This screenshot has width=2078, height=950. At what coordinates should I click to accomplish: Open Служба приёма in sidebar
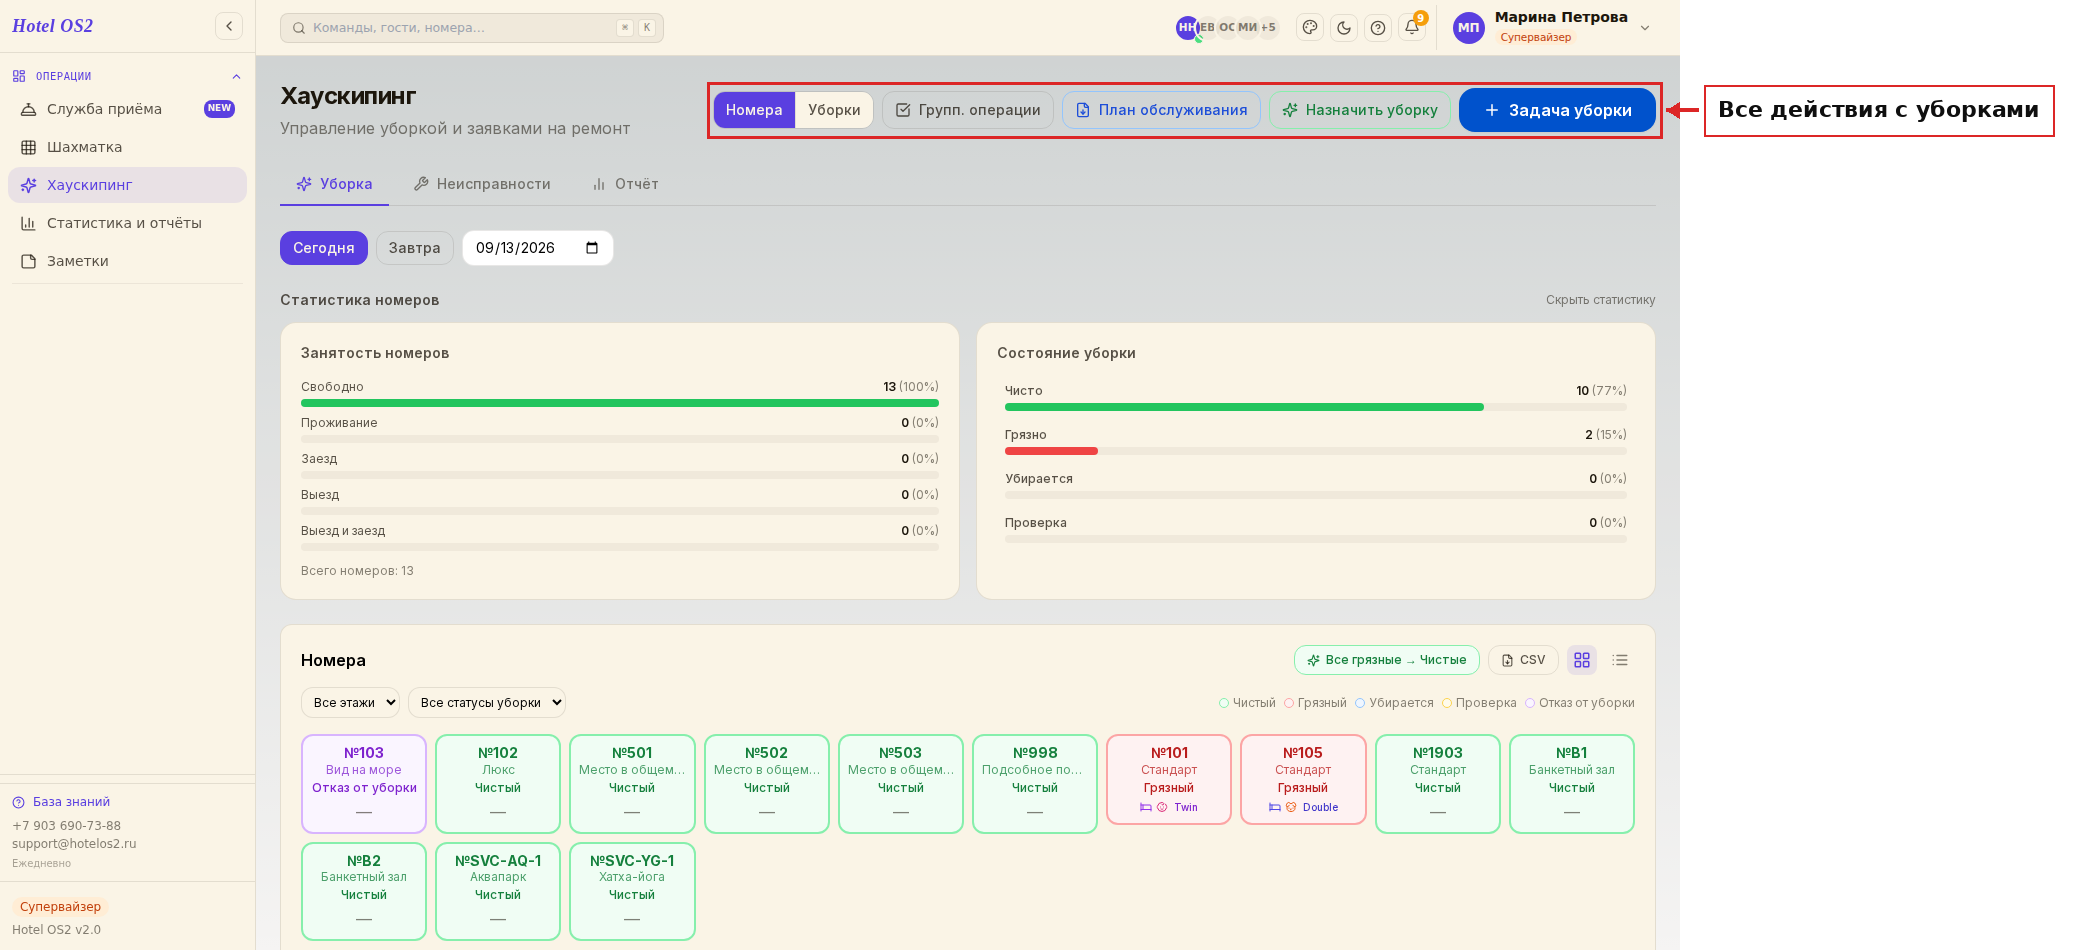(x=127, y=109)
